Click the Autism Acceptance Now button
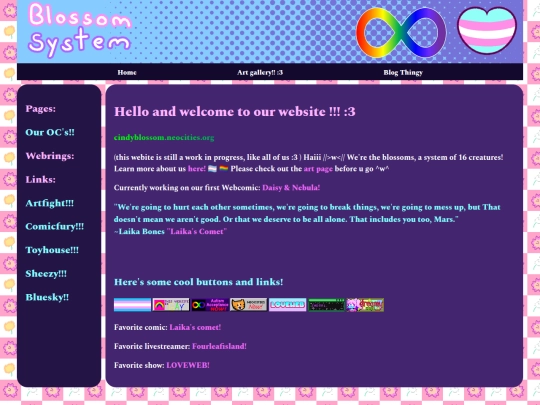This screenshot has height=405, width=540. (x=210, y=305)
